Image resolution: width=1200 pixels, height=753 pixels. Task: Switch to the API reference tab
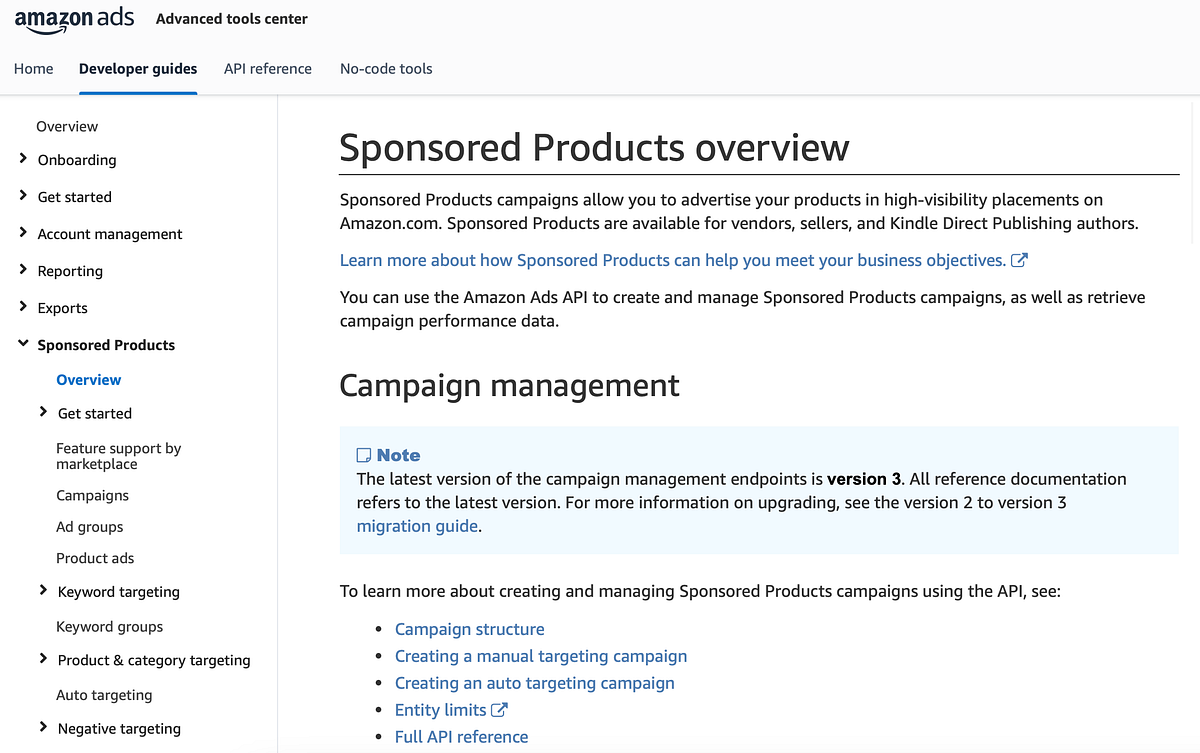click(x=268, y=68)
